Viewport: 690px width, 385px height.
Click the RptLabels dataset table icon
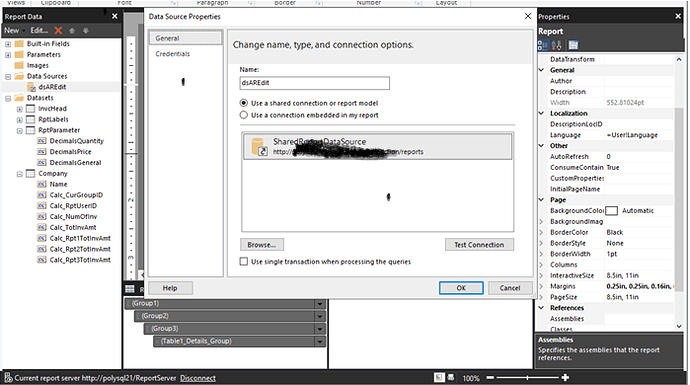30,119
